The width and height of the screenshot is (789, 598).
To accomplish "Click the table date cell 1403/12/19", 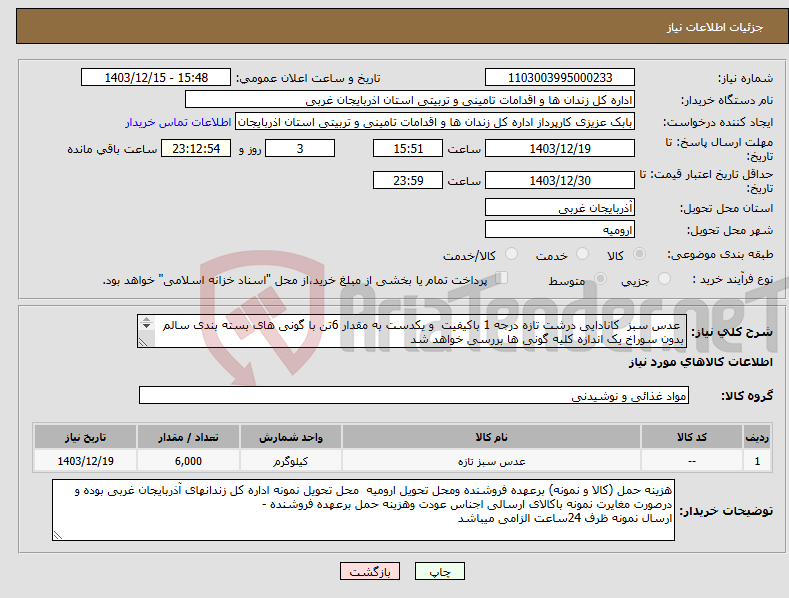I will [86, 461].
